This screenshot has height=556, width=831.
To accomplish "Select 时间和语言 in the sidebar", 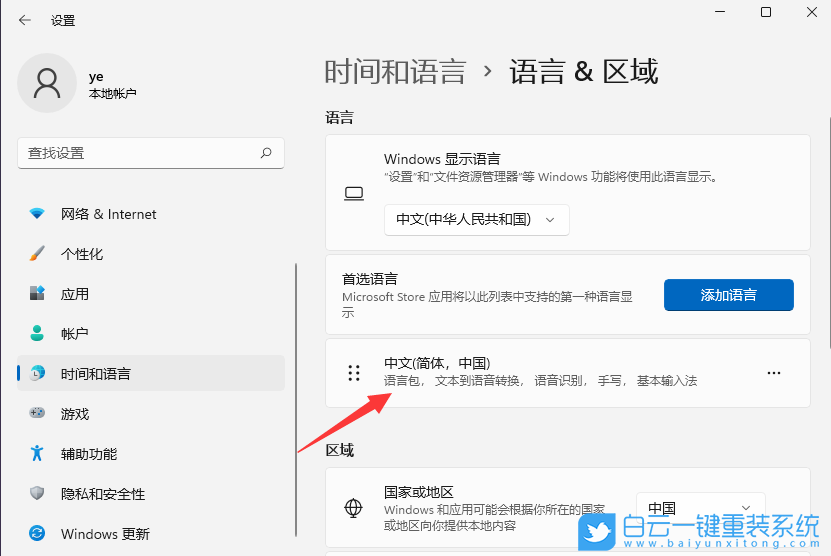I will point(151,373).
